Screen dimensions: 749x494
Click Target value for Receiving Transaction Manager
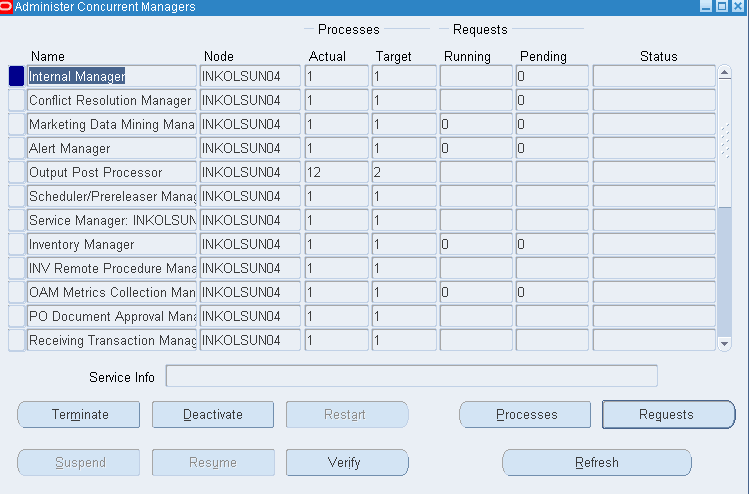404,340
